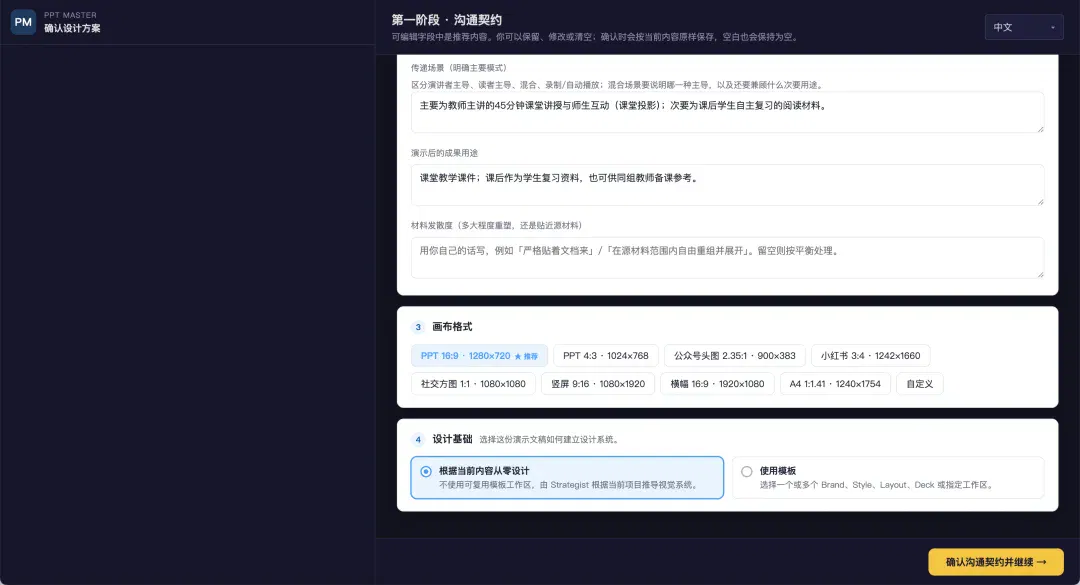Select PPT 16:9 1280x720 canvas format
Image resolution: width=1080 pixels, height=585 pixels.
[x=479, y=356]
